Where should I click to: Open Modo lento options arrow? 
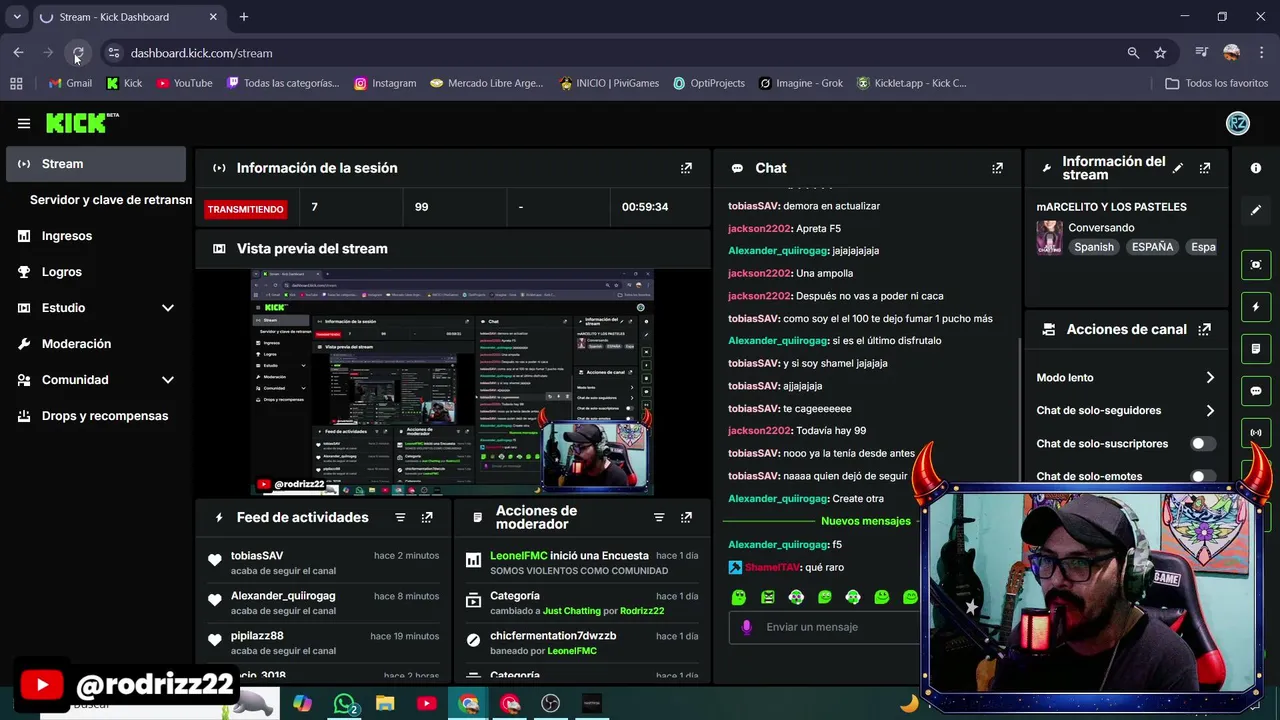(1210, 377)
